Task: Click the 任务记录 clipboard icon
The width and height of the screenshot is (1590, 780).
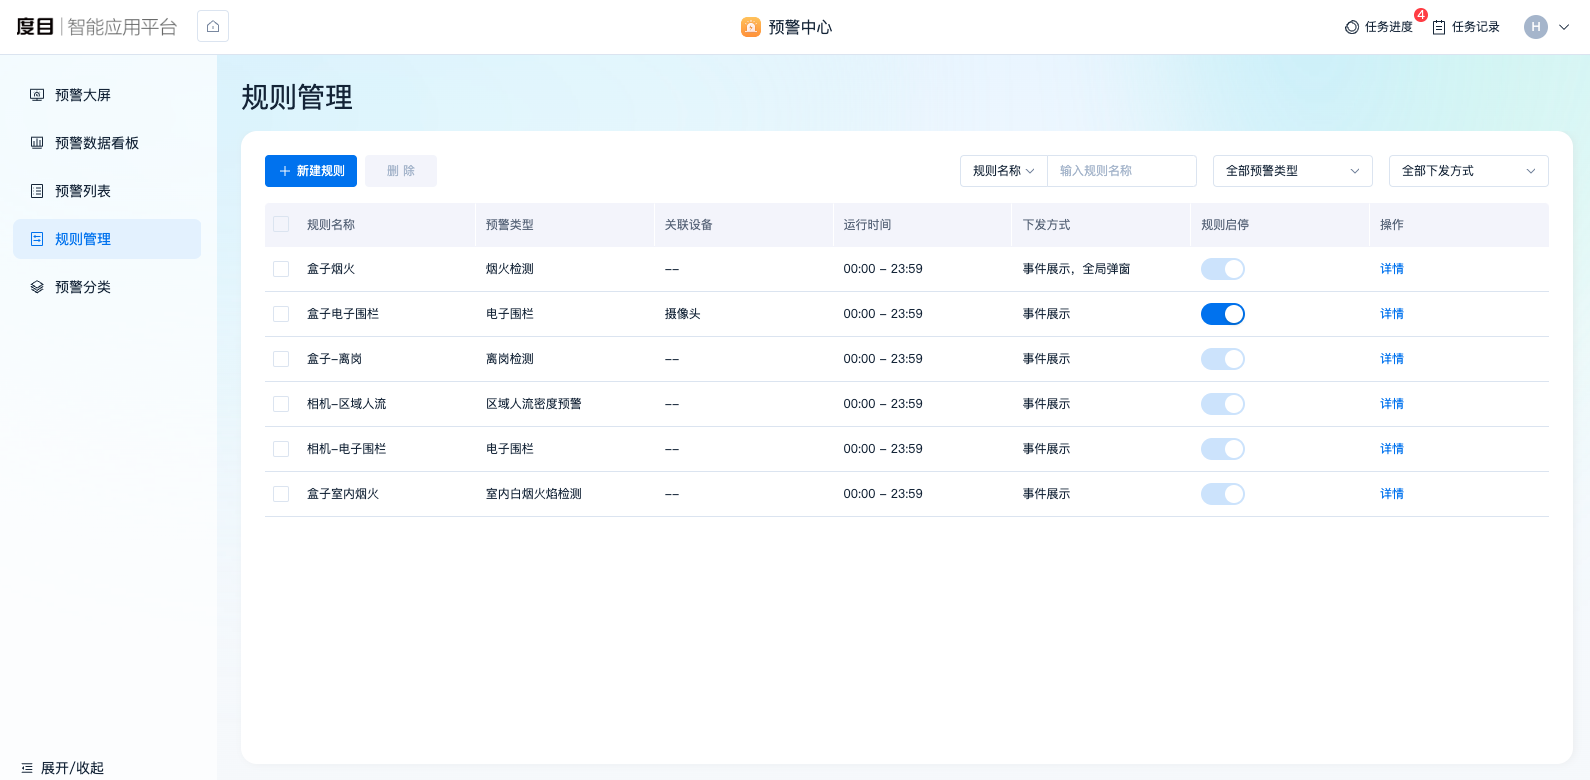Action: click(1439, 27)
